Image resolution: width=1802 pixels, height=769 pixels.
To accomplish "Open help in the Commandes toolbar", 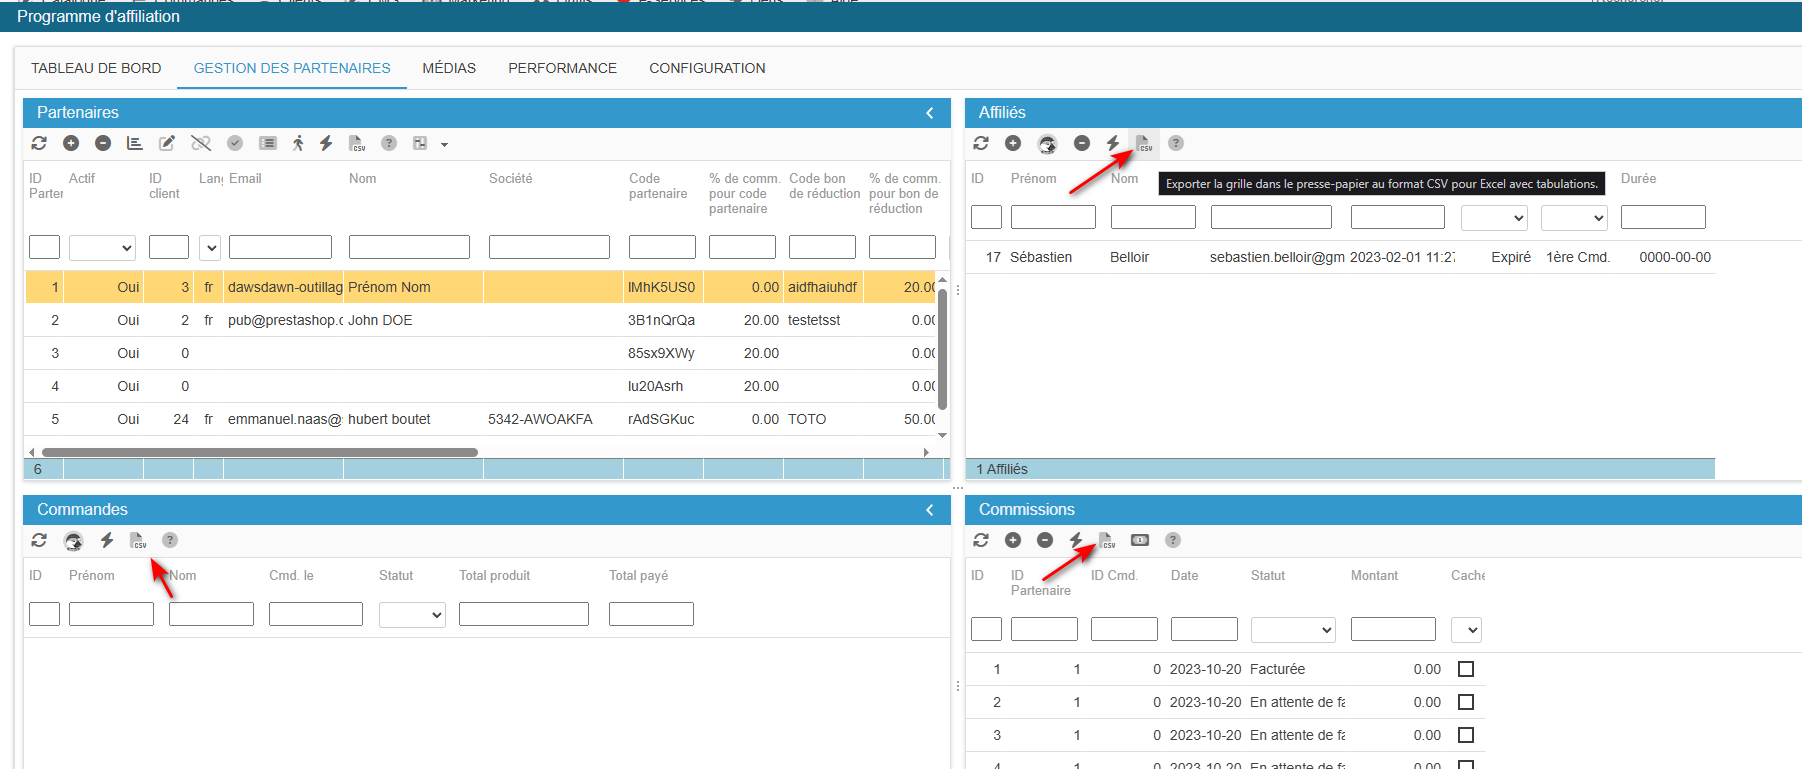I will (170, 540).
